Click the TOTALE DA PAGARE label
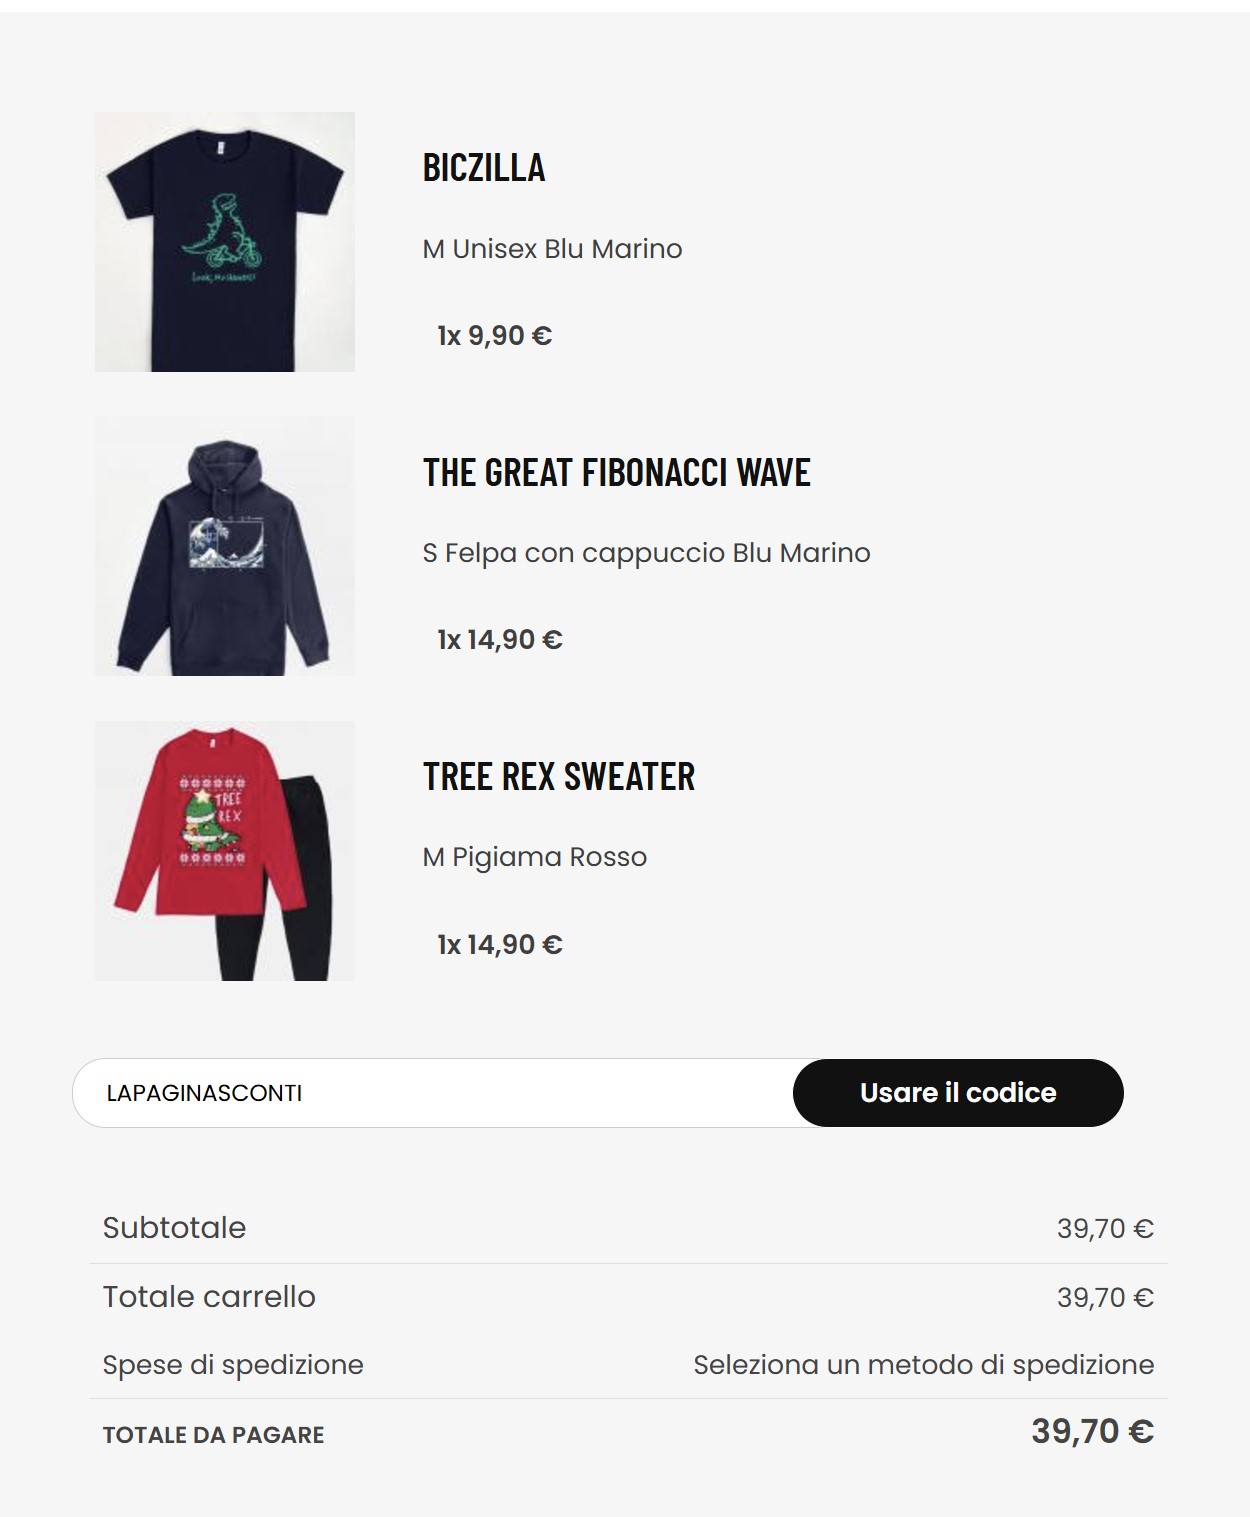Screen dimensions: 1250x1517 213,1435
